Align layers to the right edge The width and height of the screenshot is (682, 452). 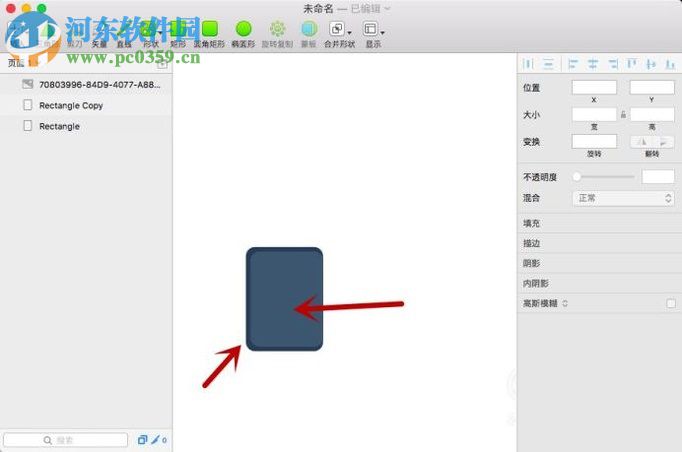click(613, 64)
